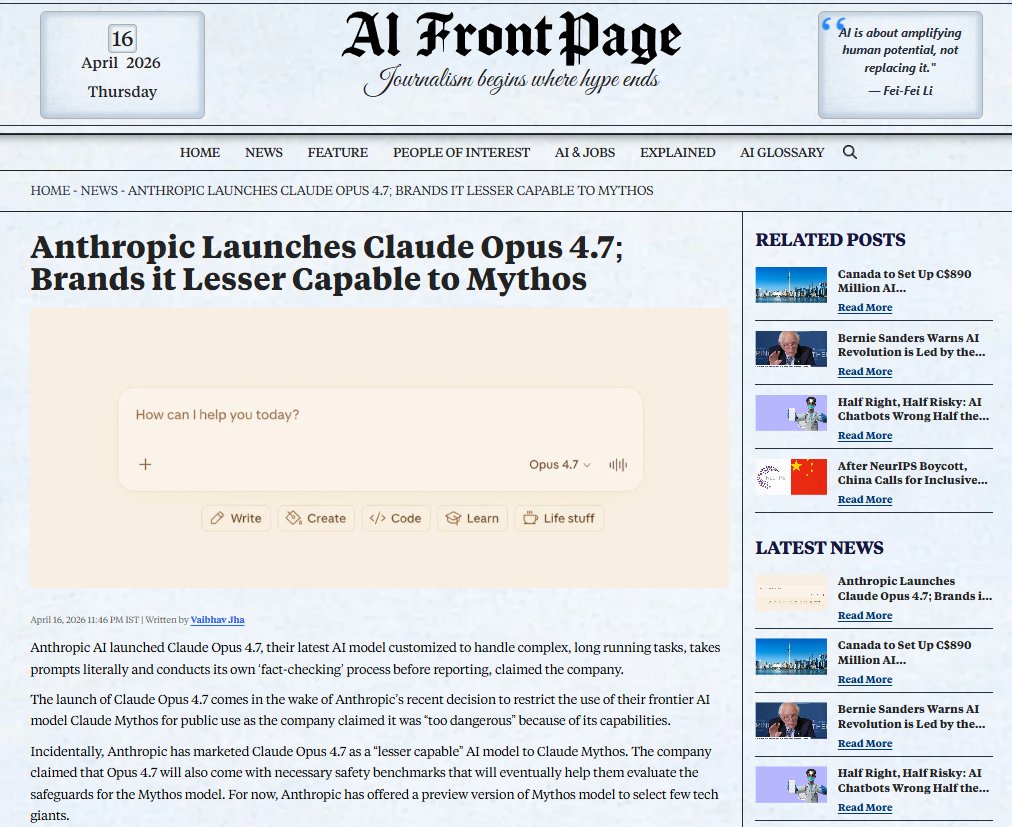
Task: Click the RELATED POSTS heading
Action: point(831,240)
